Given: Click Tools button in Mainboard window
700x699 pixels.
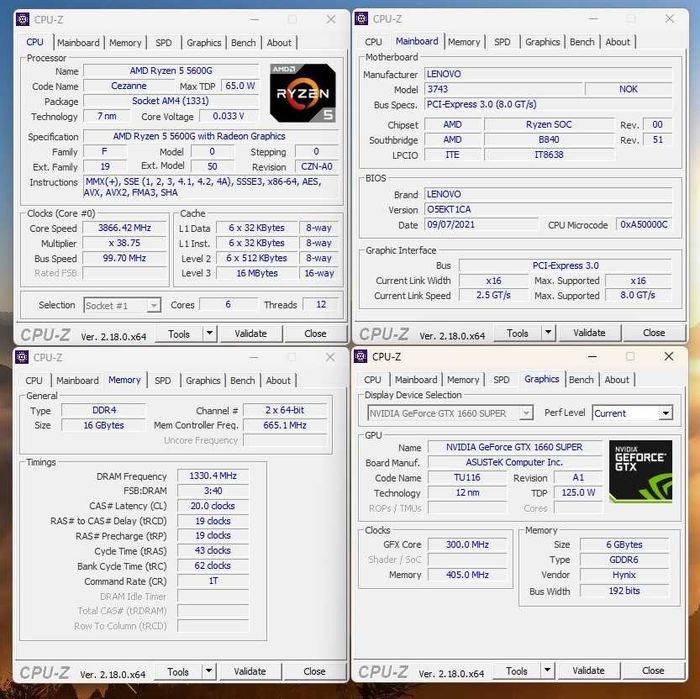Looking at the screenshot, I should tap(518, 333).
